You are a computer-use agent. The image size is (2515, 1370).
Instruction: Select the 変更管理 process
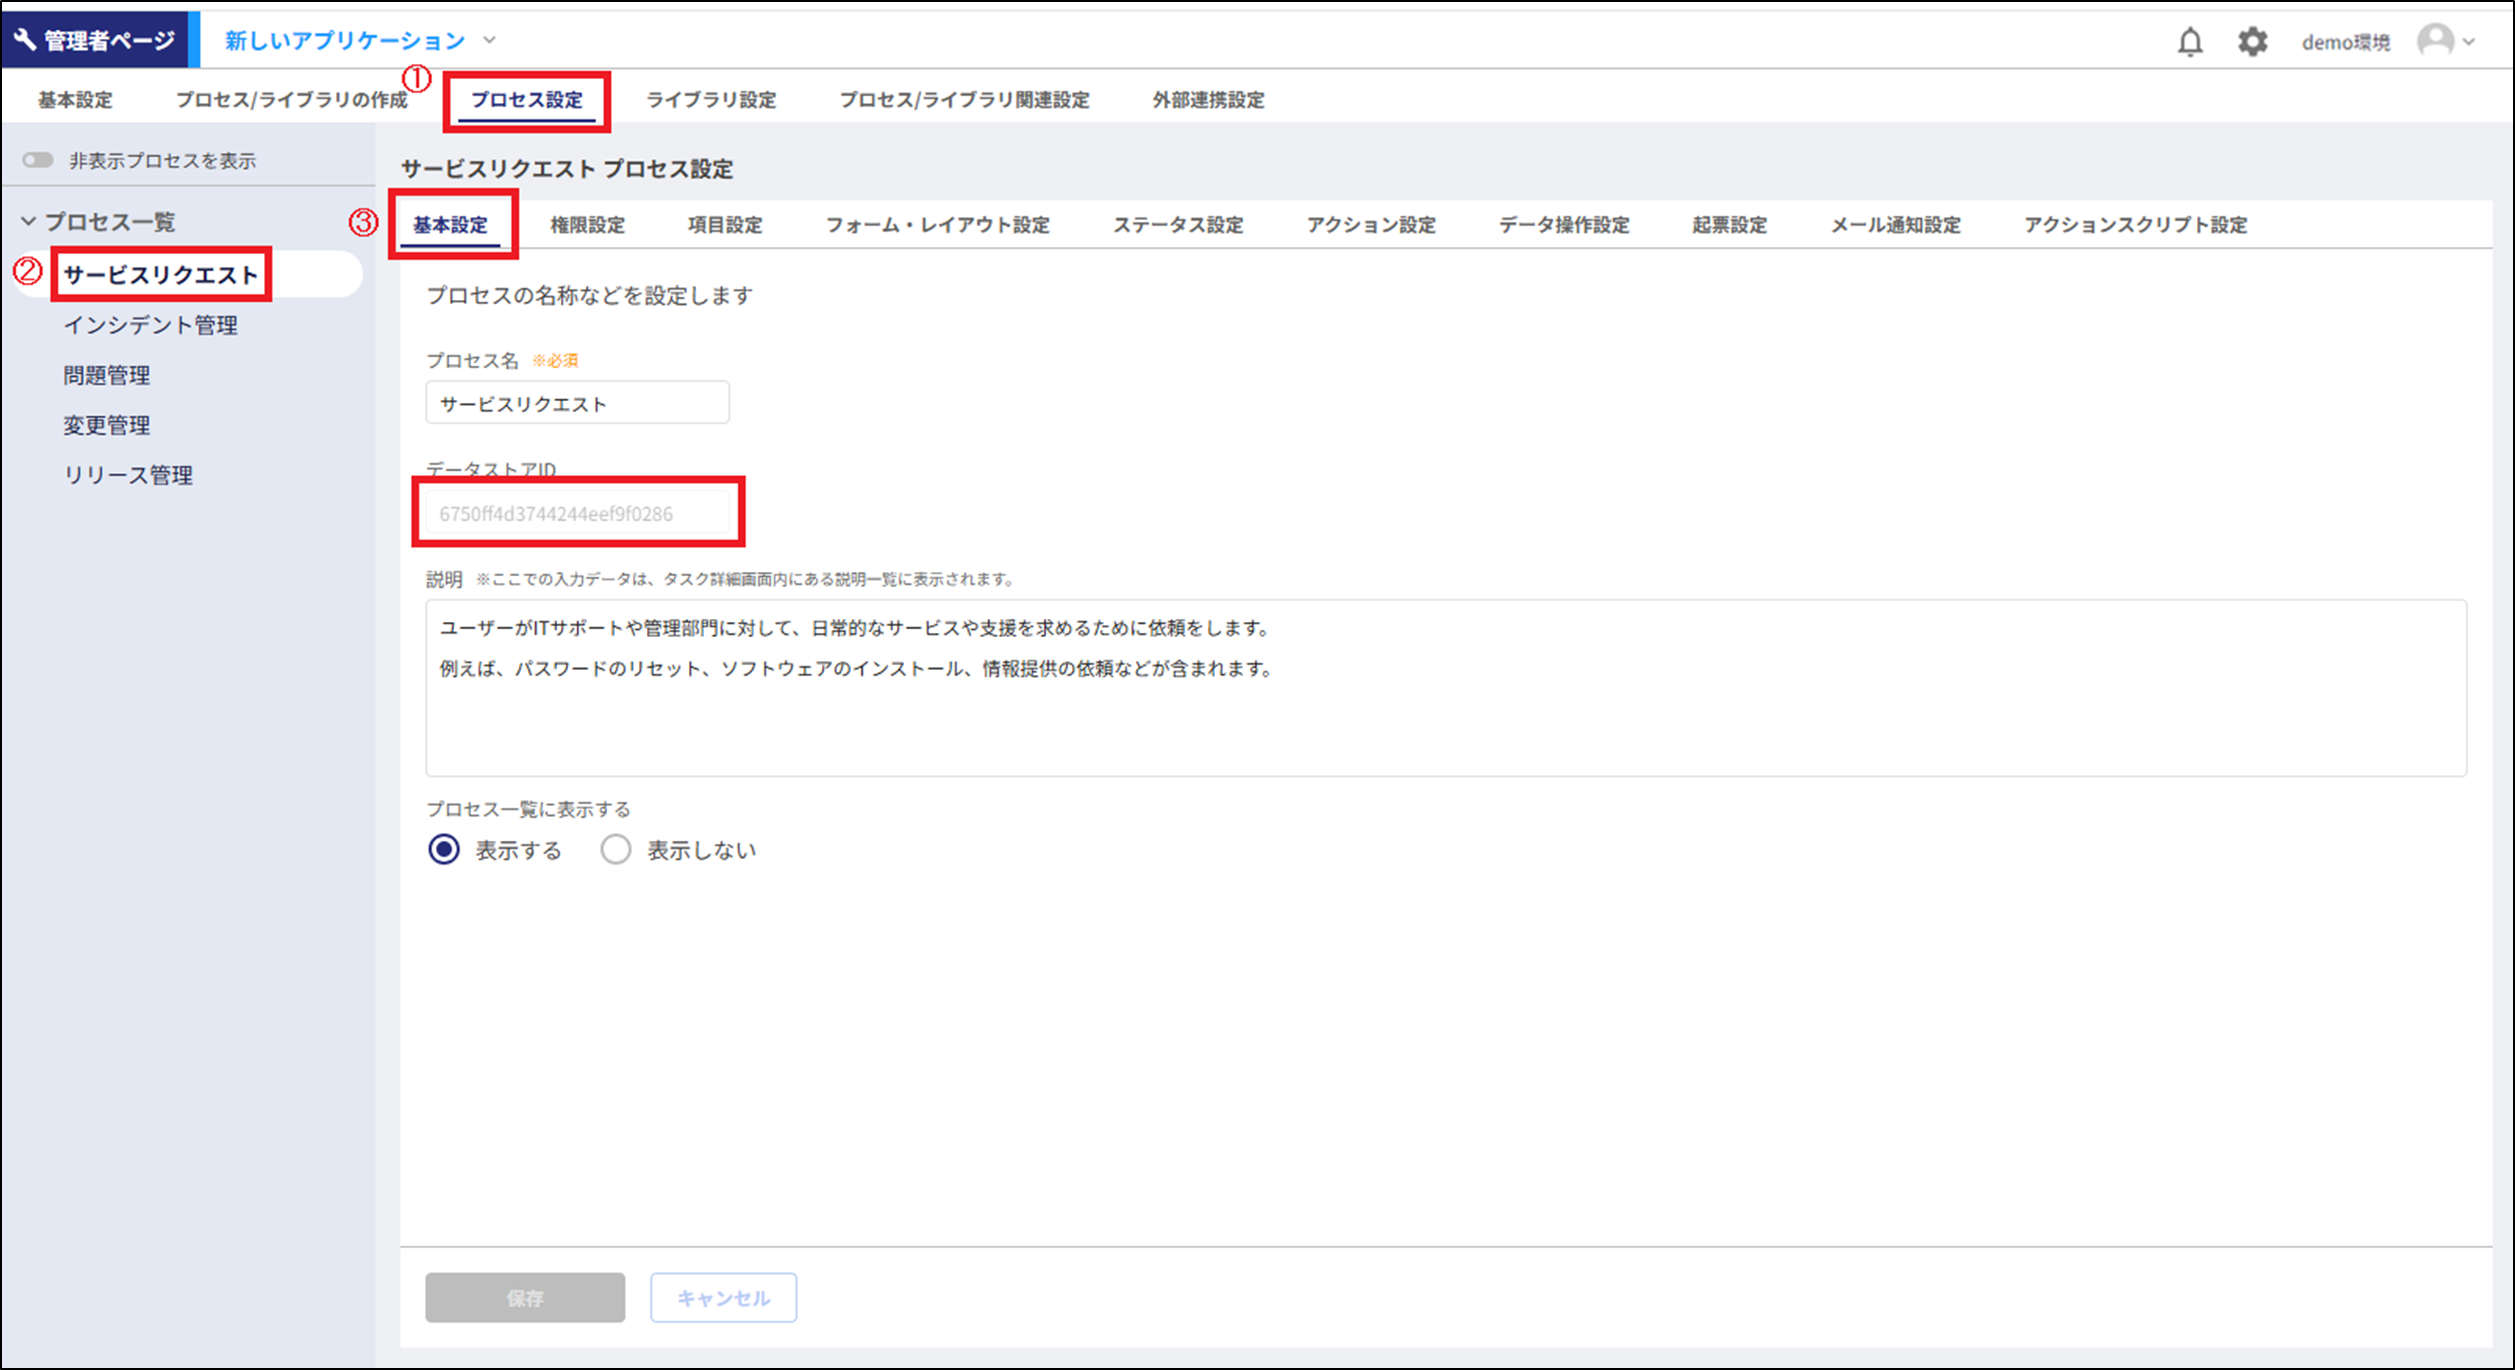[106, 424]
